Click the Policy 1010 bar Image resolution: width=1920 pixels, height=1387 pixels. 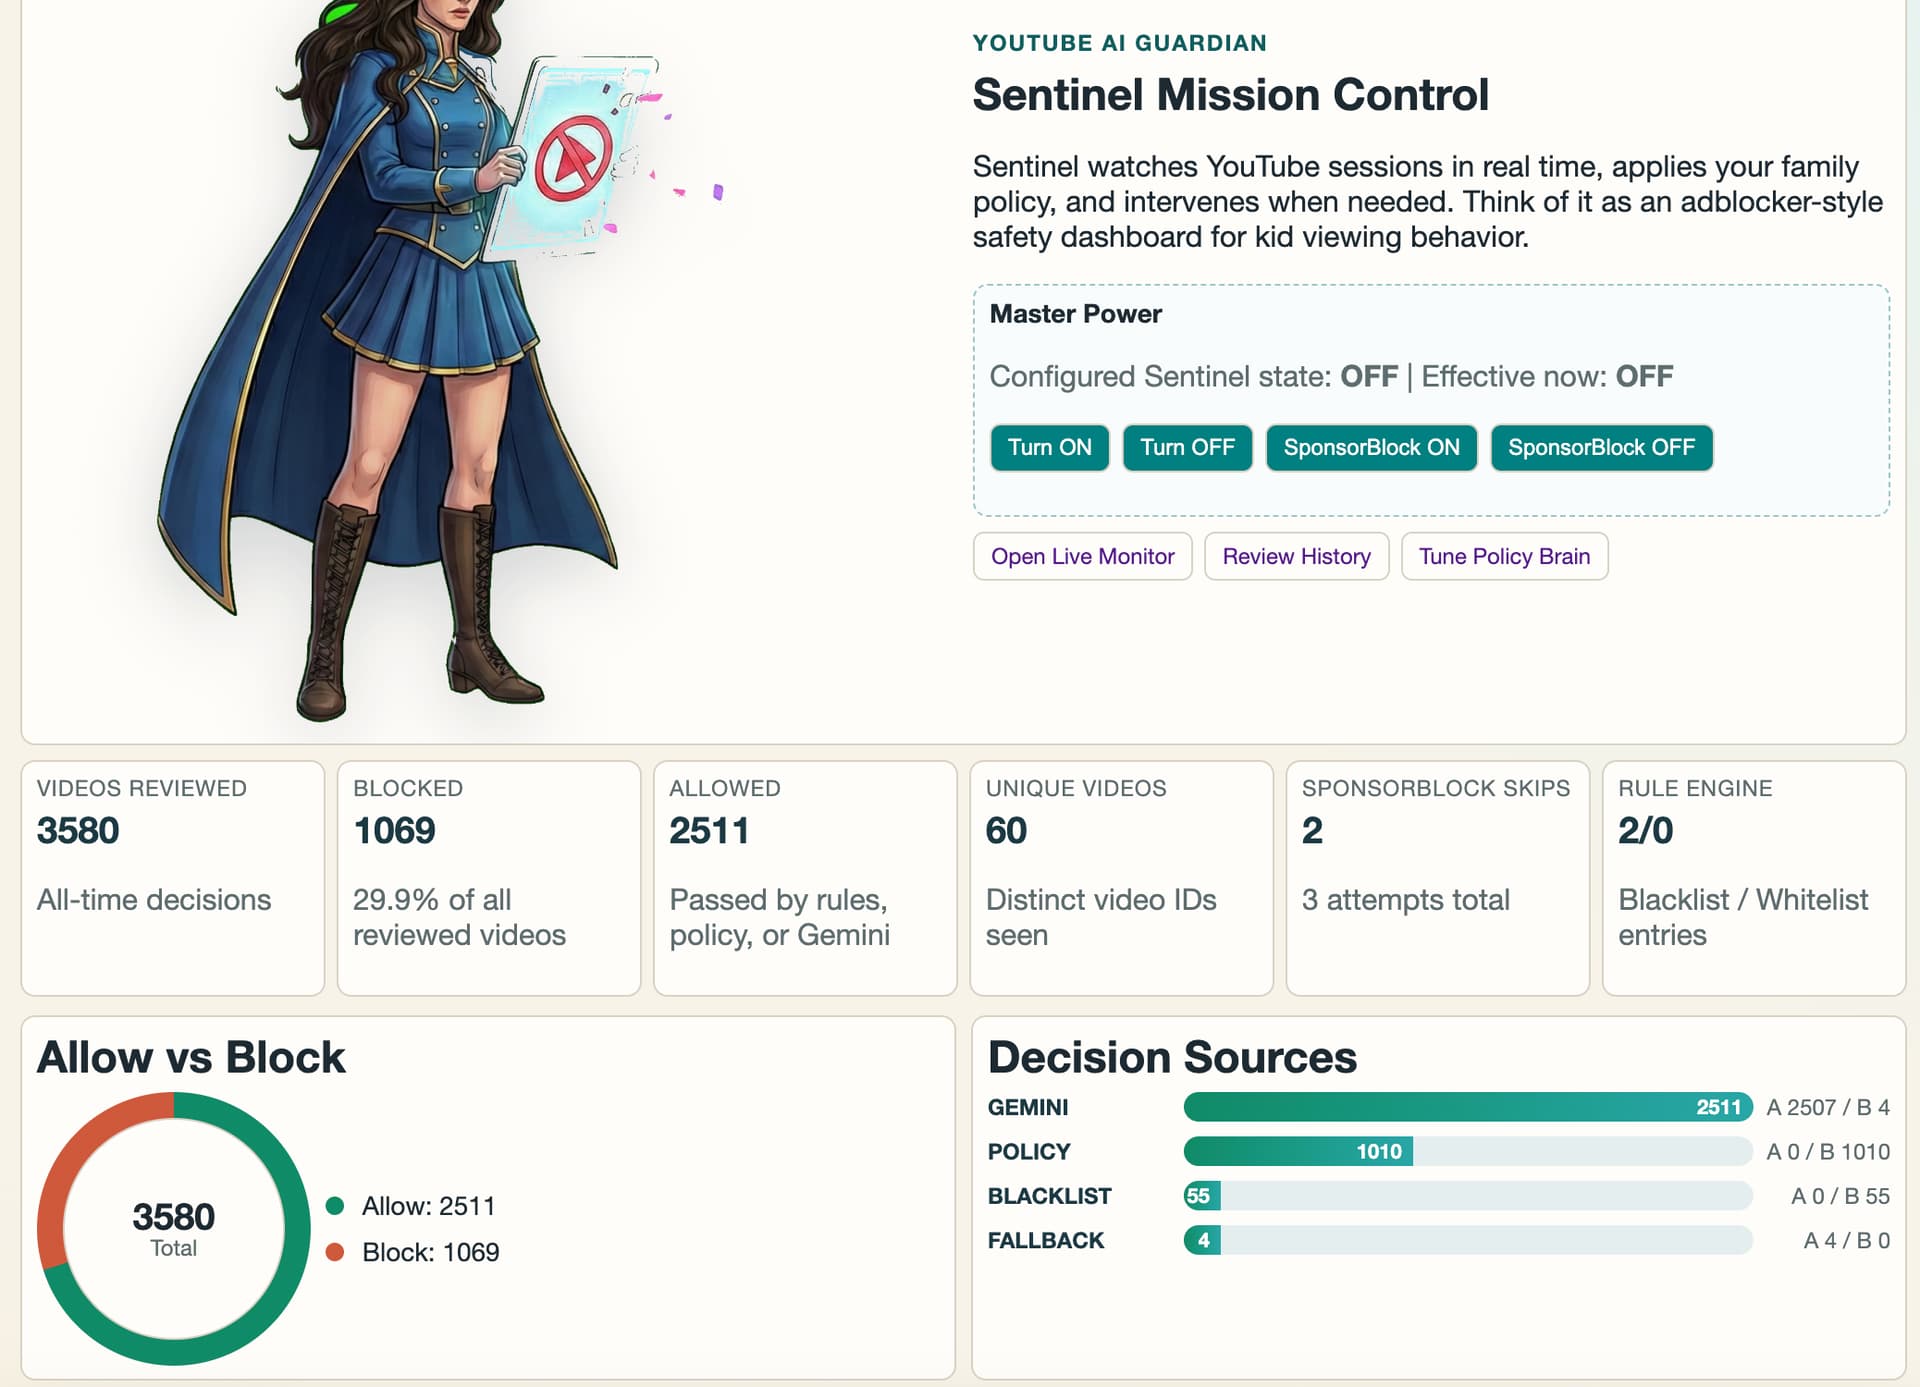coord(1298,1151)
